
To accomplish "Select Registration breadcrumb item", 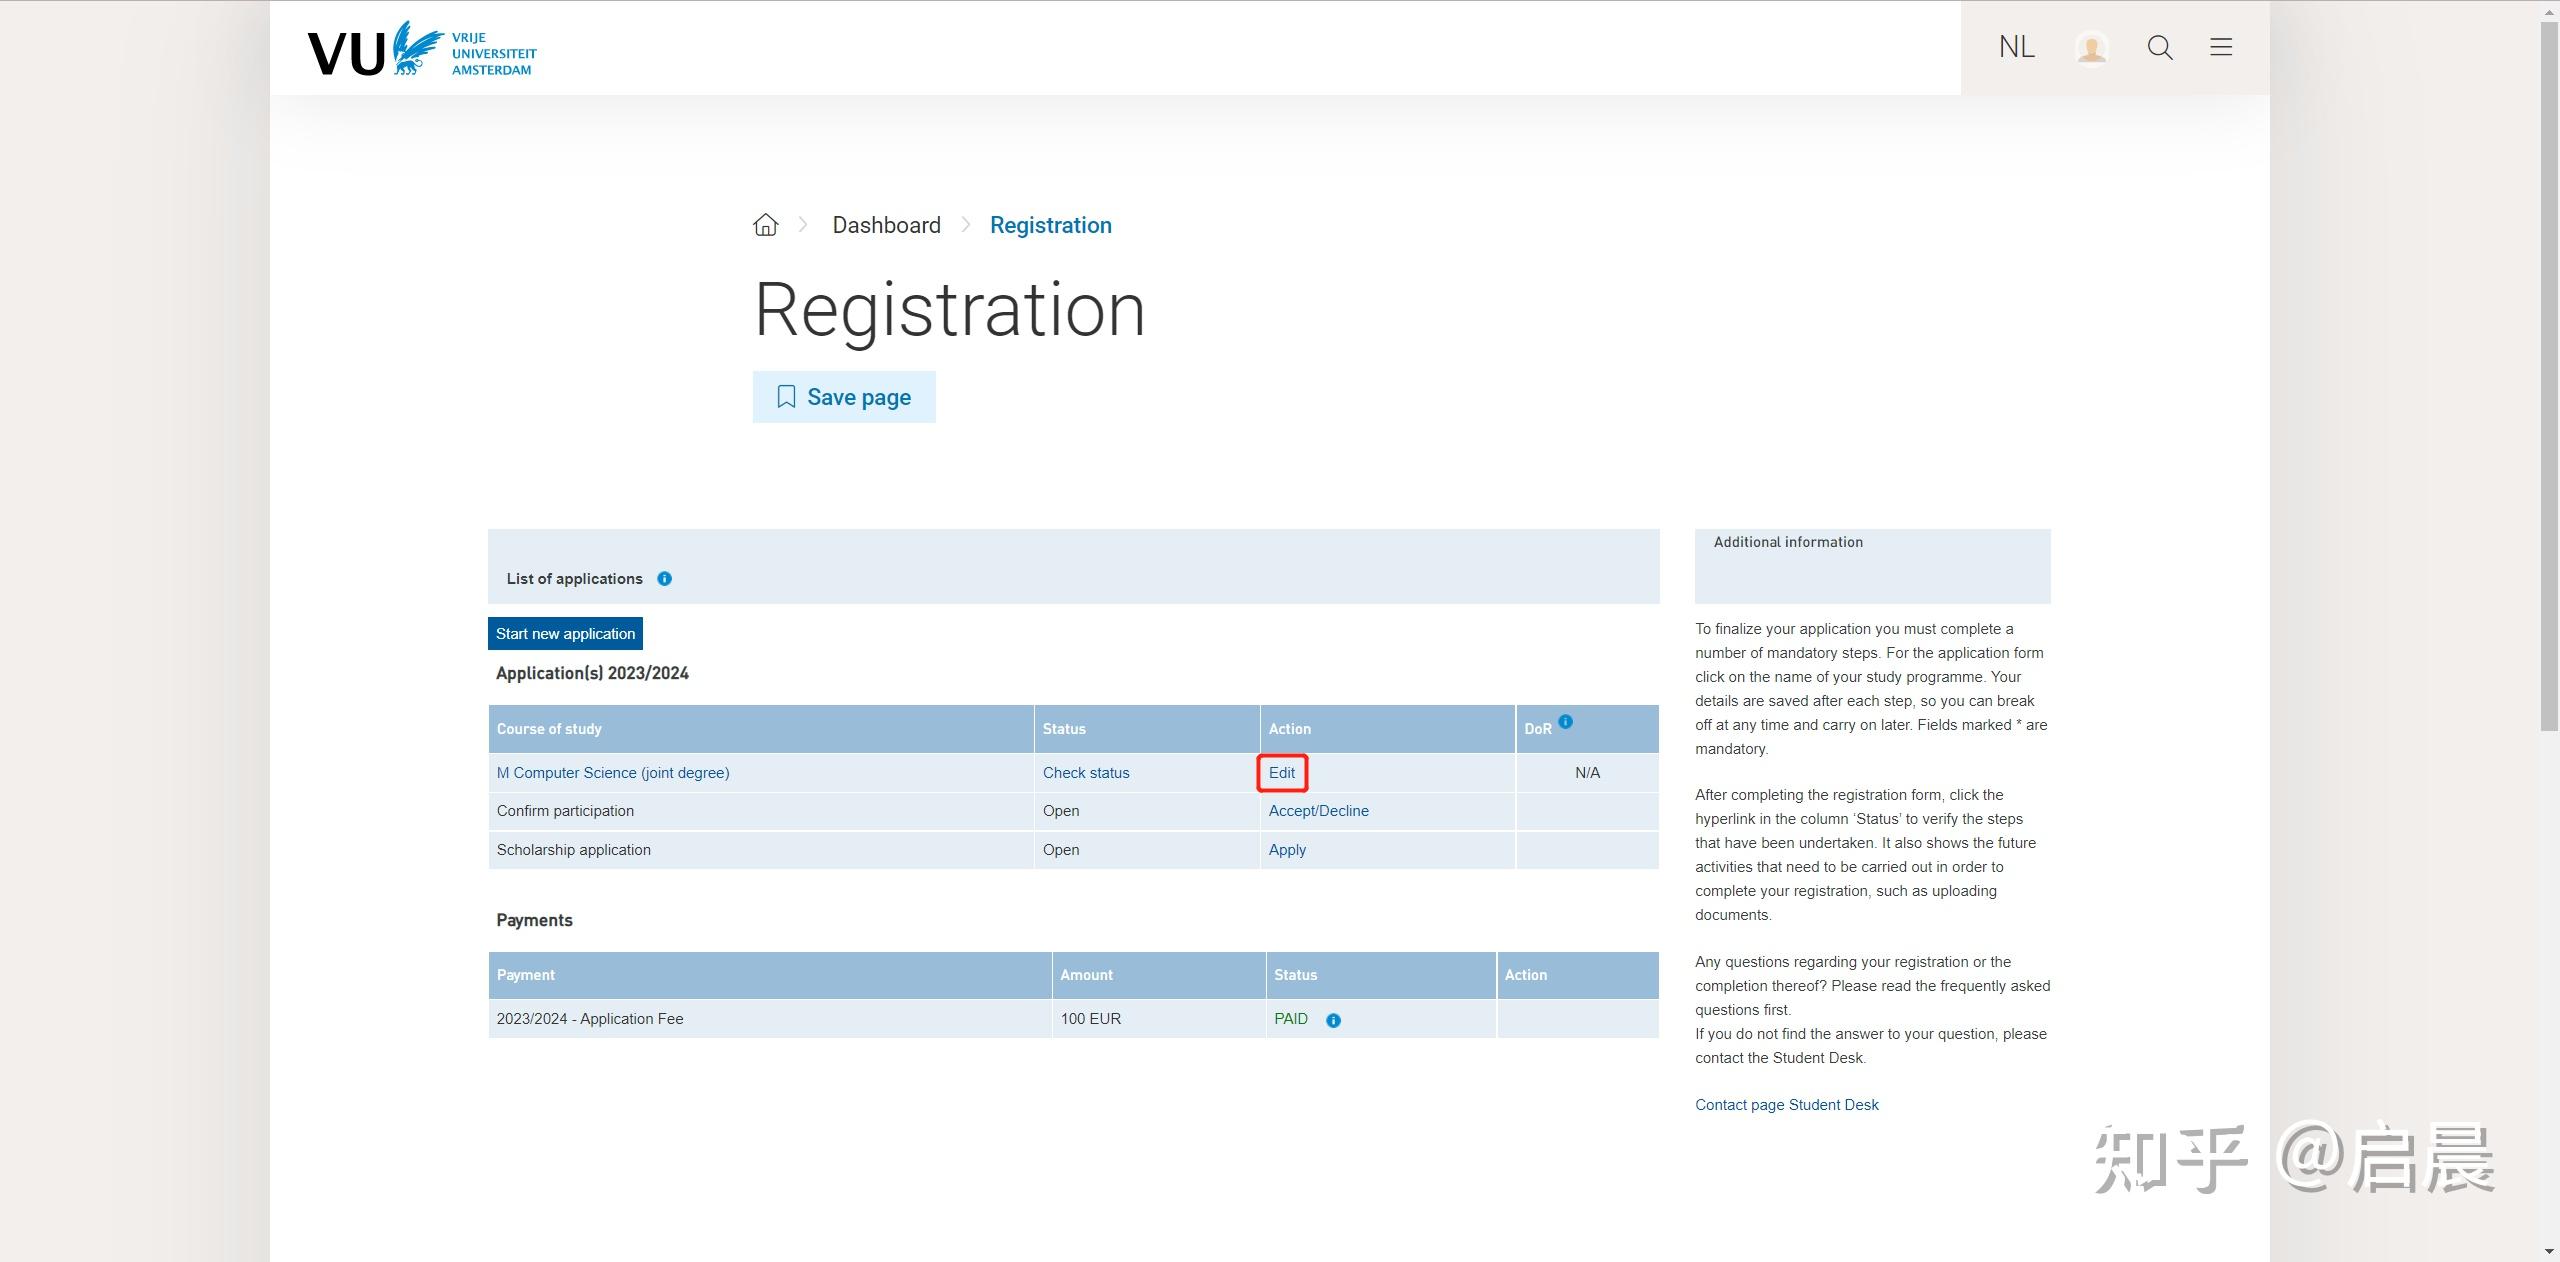I will (x=1050, y=225).
